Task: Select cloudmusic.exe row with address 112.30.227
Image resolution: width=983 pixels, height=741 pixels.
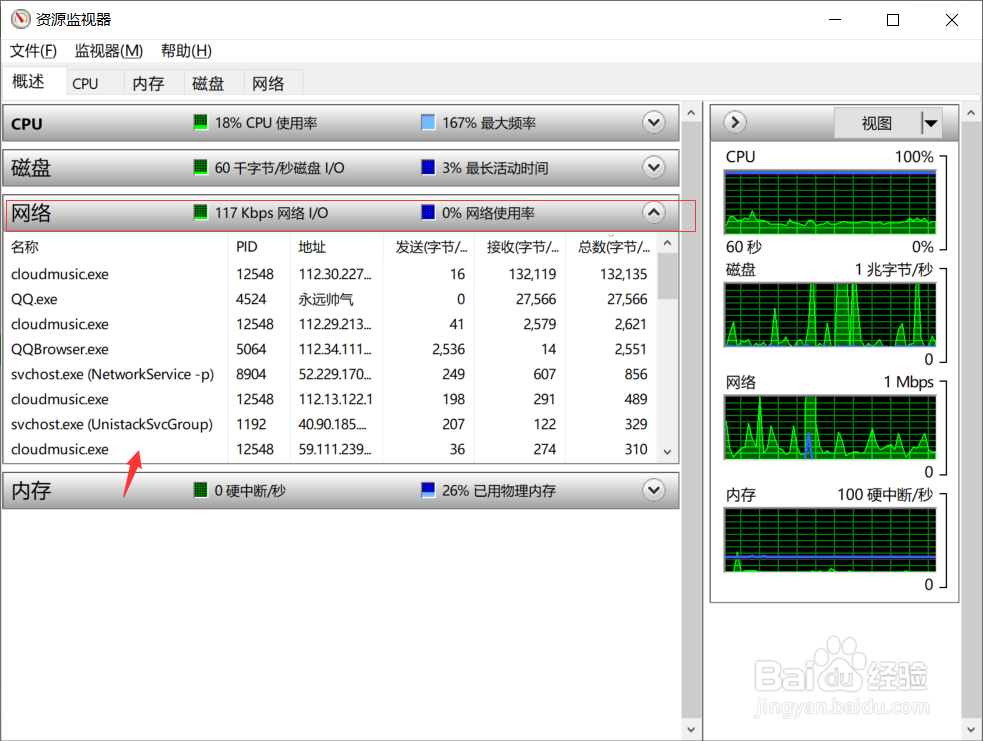Action: pos(331,274)
